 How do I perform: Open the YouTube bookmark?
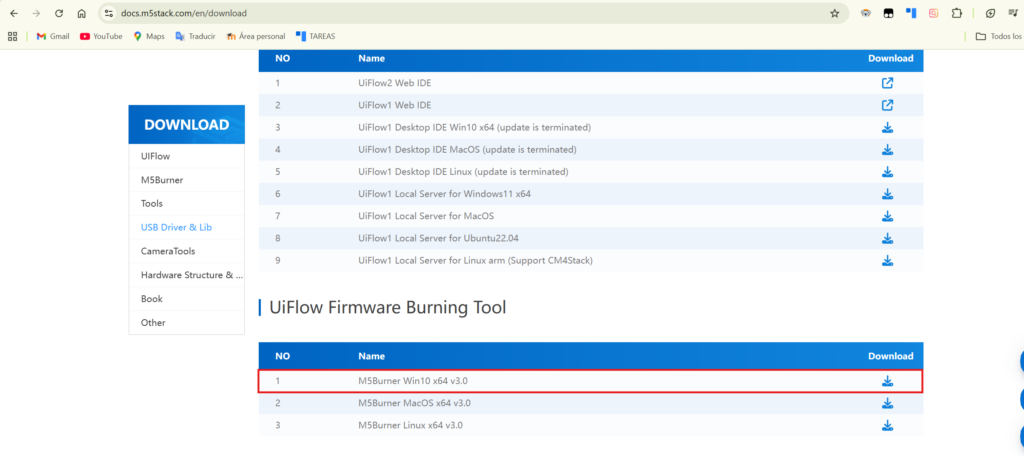pos(100,36)
